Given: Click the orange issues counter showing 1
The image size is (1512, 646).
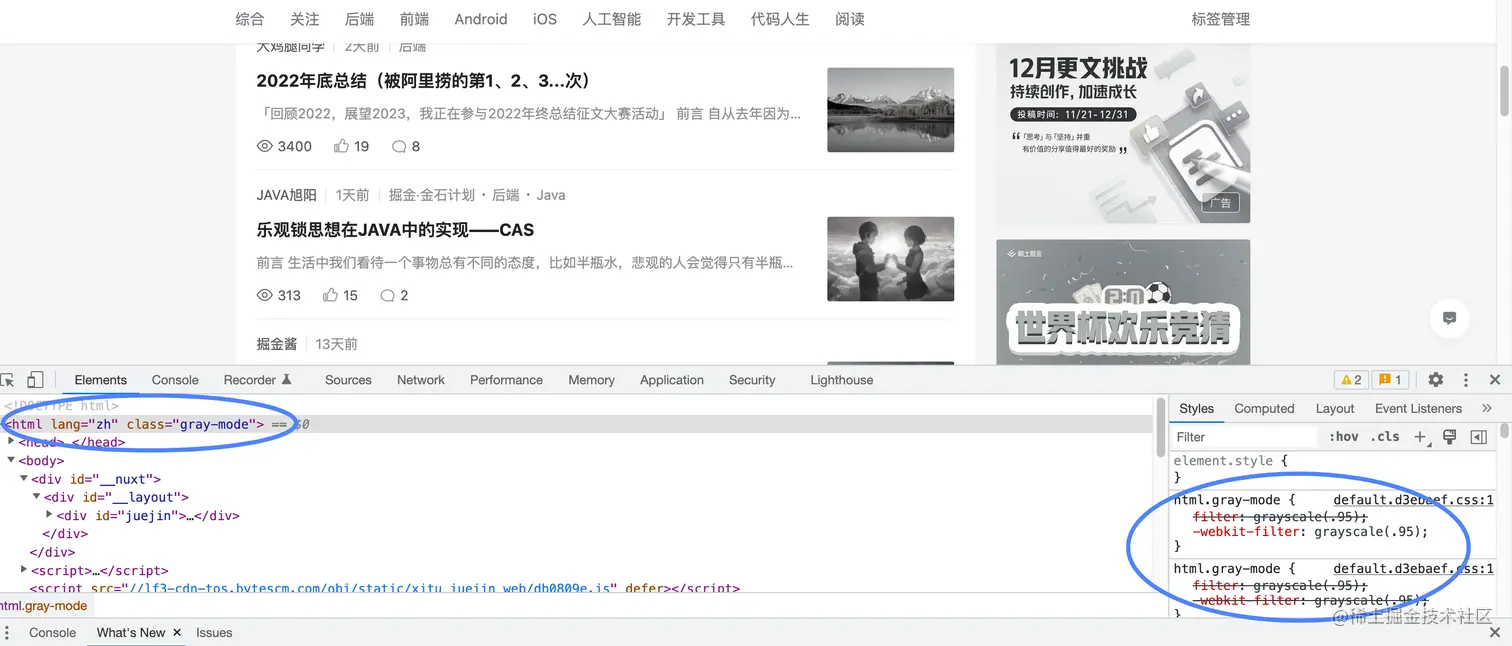Looking at the screenshot, I should (1390, 380).
